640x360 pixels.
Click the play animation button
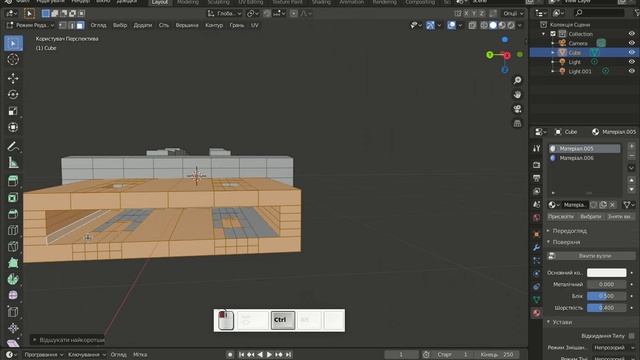click(269, 355)
